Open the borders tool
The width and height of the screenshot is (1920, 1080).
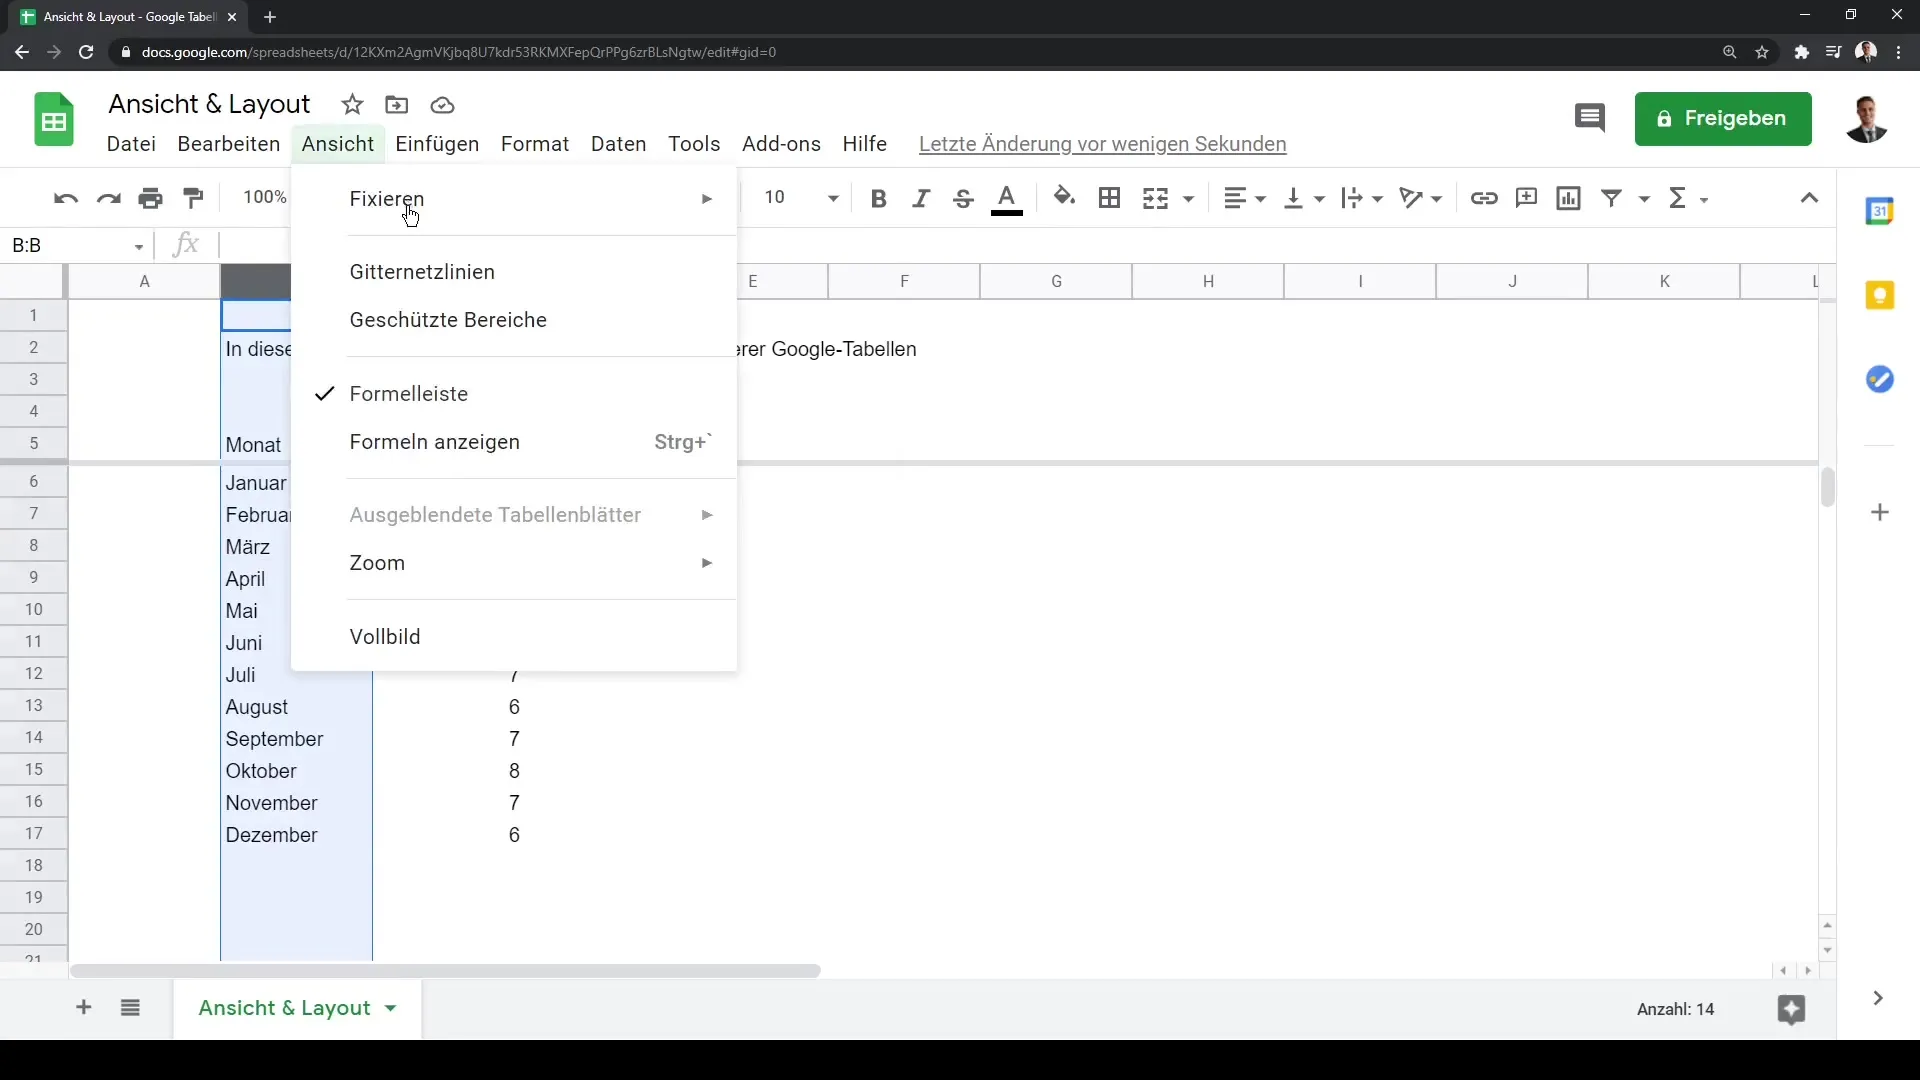(x=1109, y=198)
